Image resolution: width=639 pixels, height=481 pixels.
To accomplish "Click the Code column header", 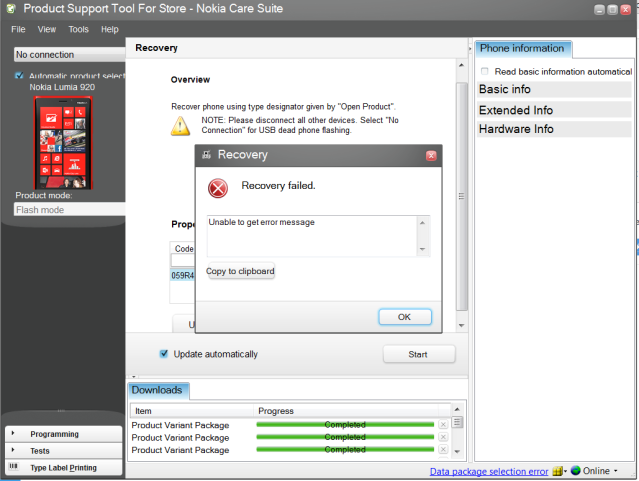I will pos(183,248).
